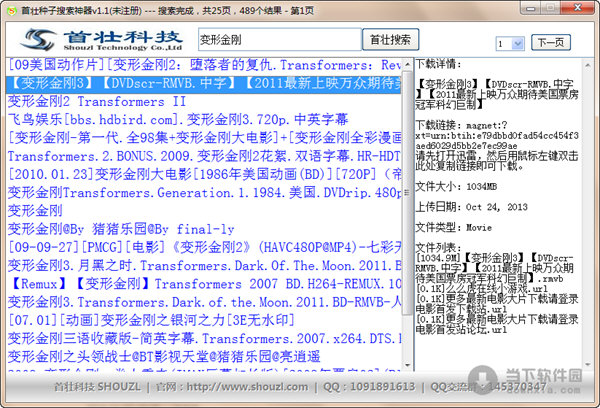Click the 下载详情 heading
600x408 pixels.
438,64
